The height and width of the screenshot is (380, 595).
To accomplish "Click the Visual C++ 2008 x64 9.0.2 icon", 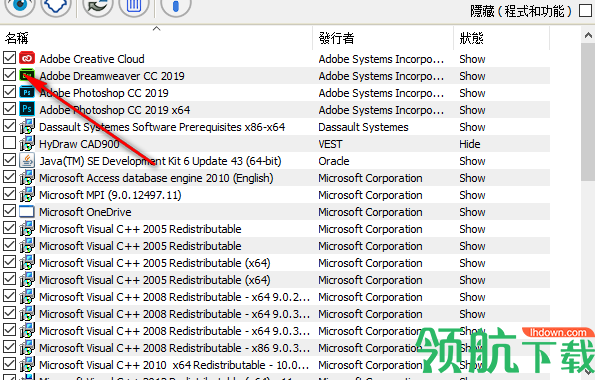I will 27,296.
